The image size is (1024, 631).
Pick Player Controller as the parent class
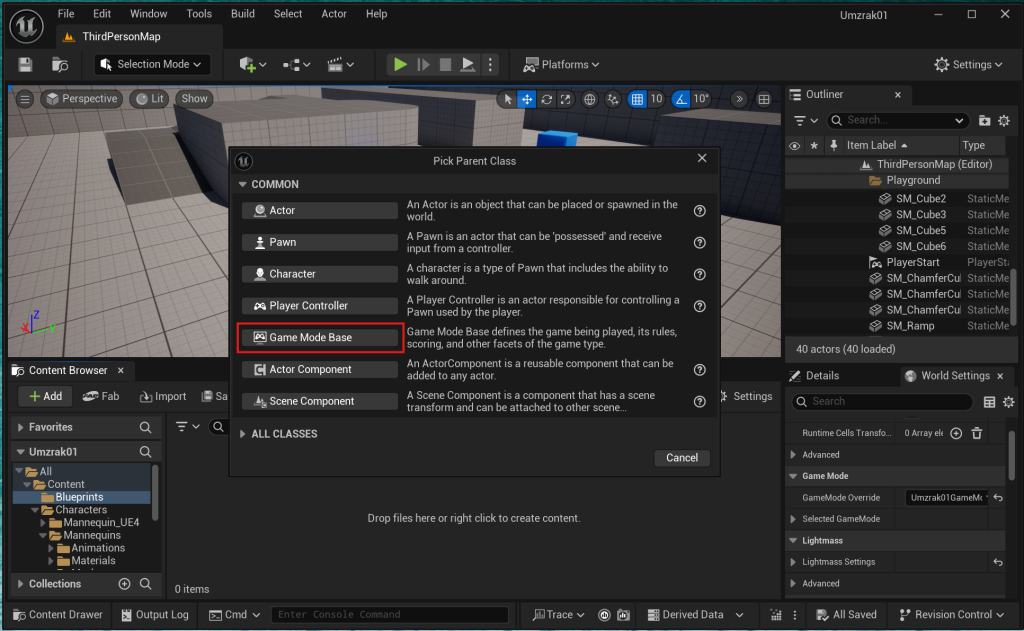pos(320,306)
